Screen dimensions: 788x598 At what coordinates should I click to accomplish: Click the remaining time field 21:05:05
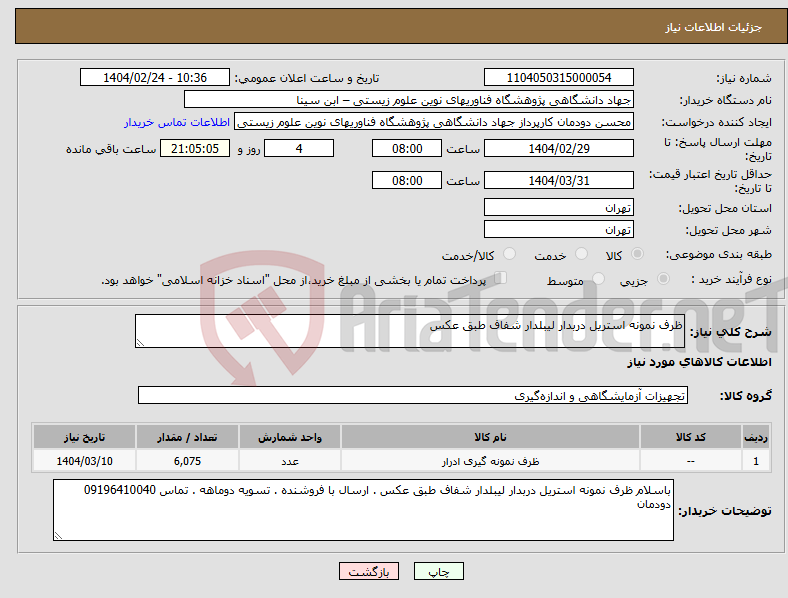195,148
